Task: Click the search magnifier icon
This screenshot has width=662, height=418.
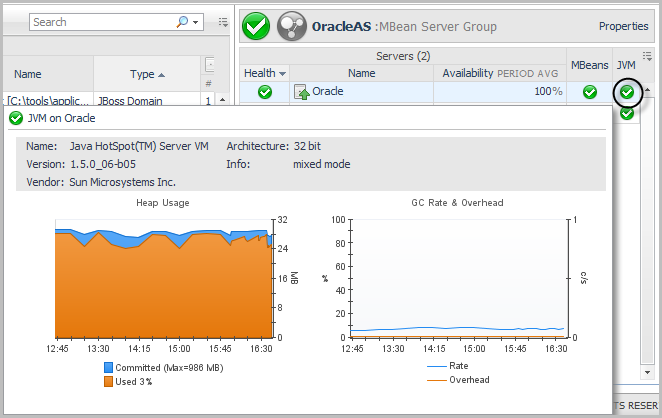Action: point(182,22)
